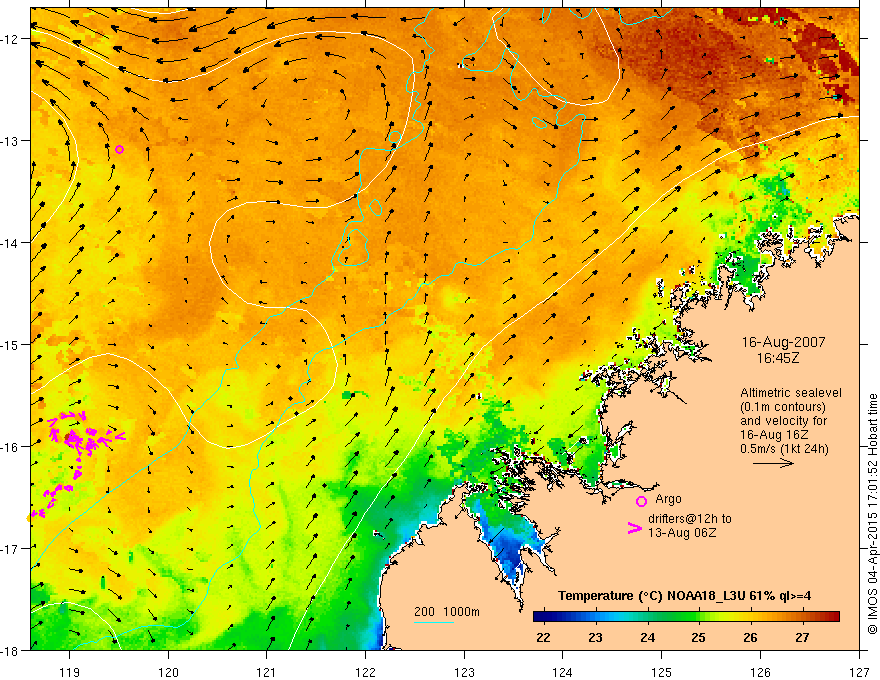
Task: Click the longitude axis label '121'
Action: (267, 672)
